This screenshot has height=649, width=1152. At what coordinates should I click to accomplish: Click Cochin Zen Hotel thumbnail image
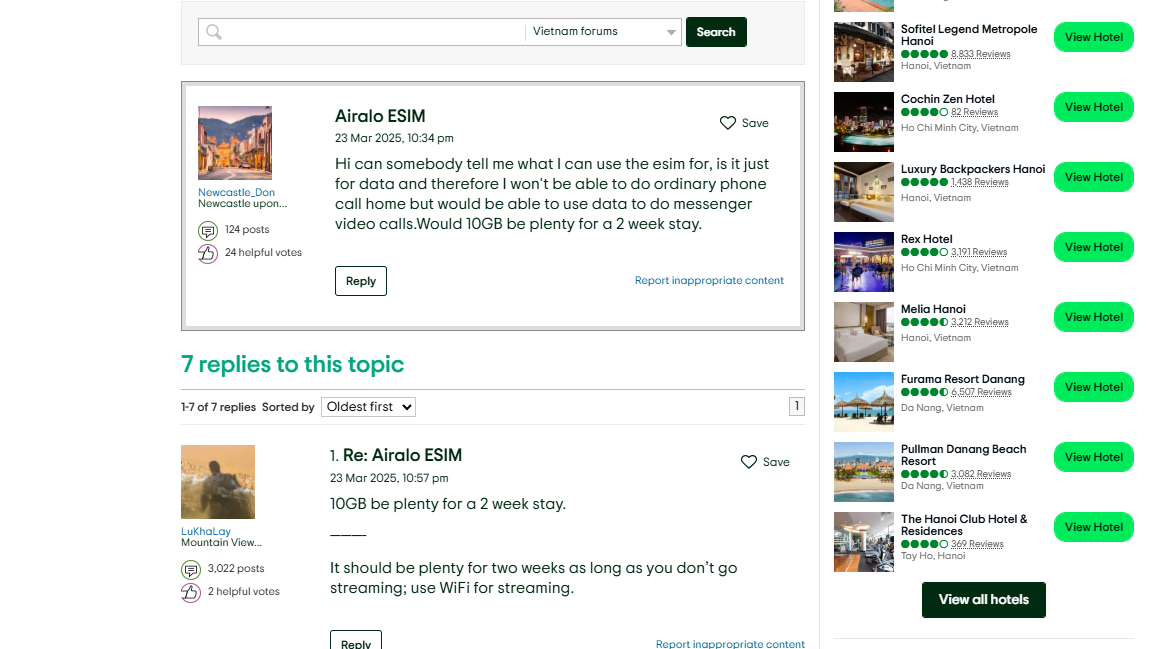[x=864, y=122]
